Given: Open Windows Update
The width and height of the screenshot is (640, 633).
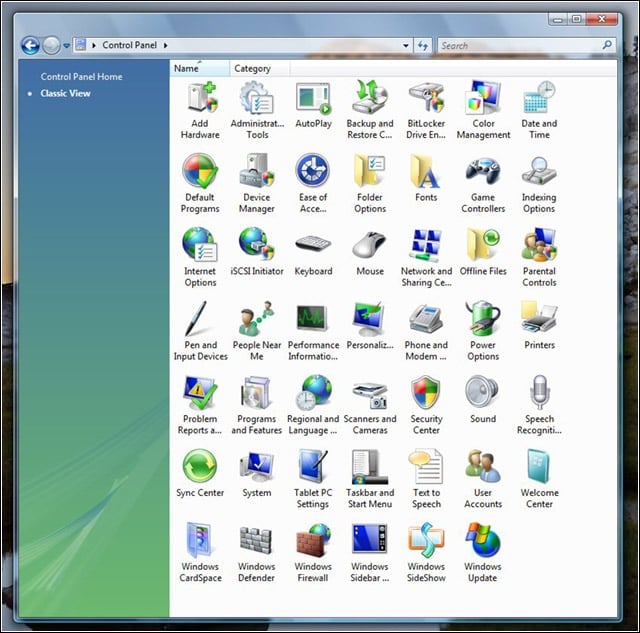Looking at the screenshot, I should [483, 553].
